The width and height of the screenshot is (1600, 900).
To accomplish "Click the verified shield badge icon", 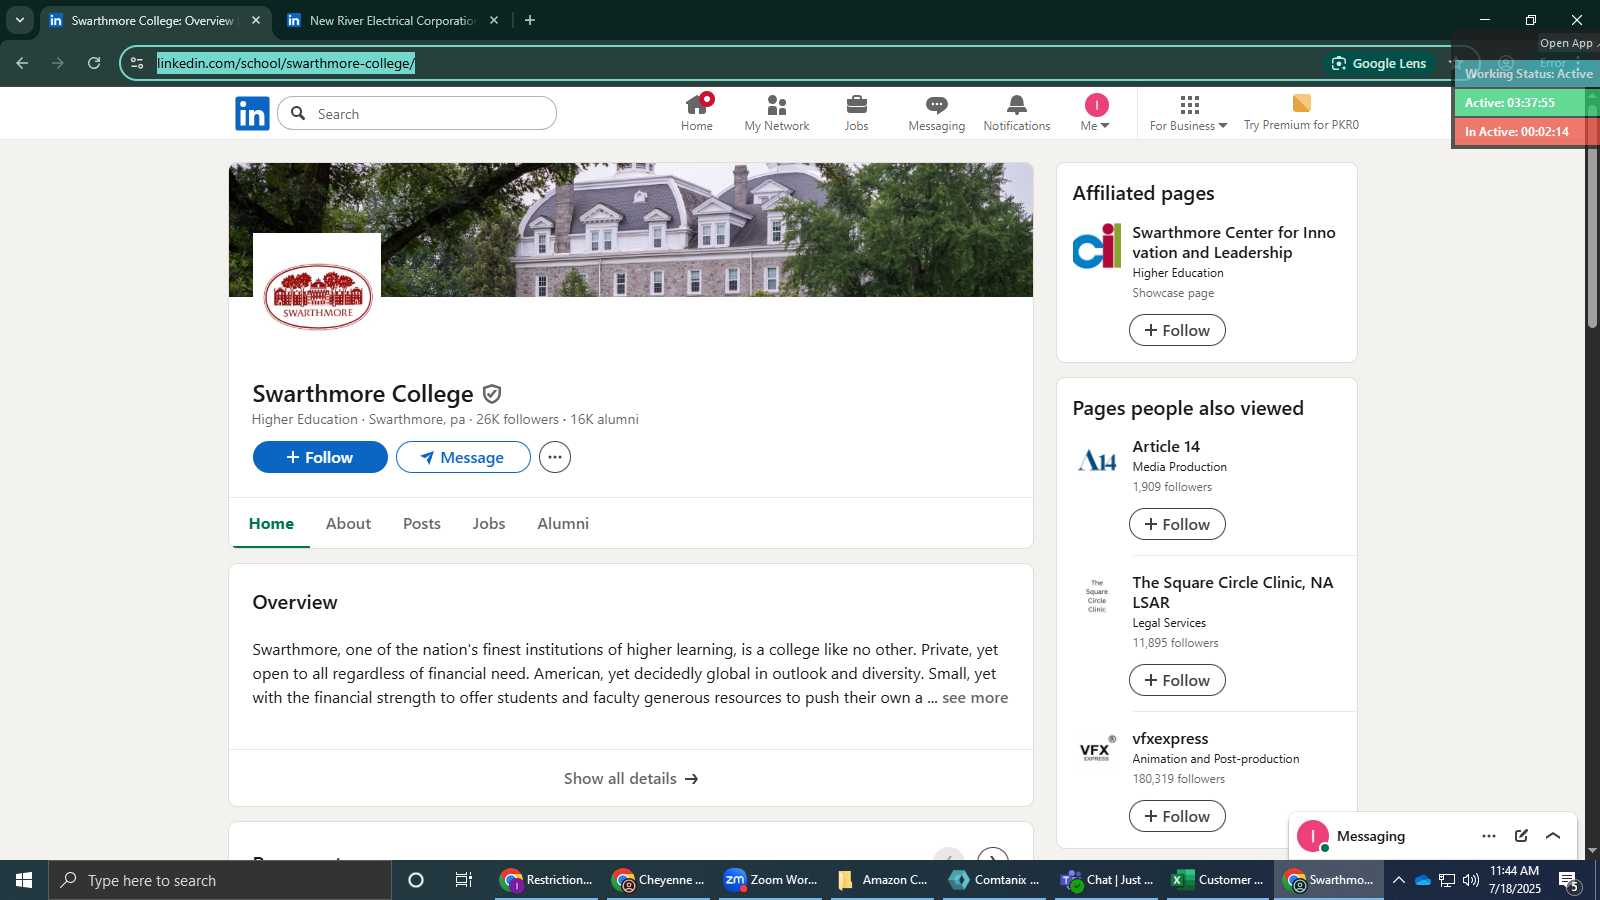I will coord(492,394).
